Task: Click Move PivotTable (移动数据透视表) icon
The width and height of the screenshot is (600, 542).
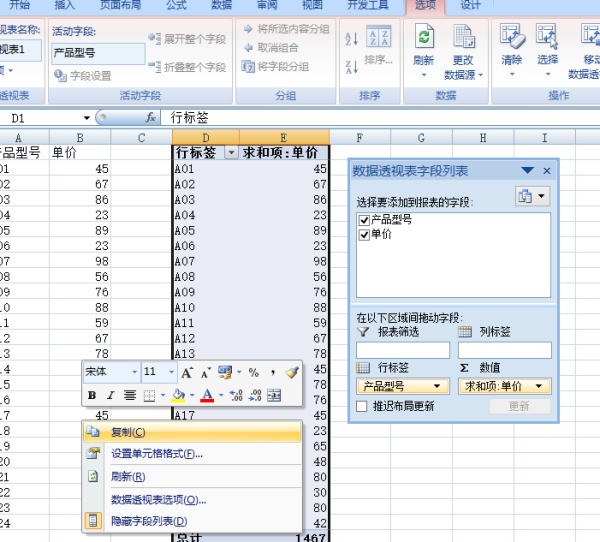Action: pyautogui.click(x=590, y=36)
